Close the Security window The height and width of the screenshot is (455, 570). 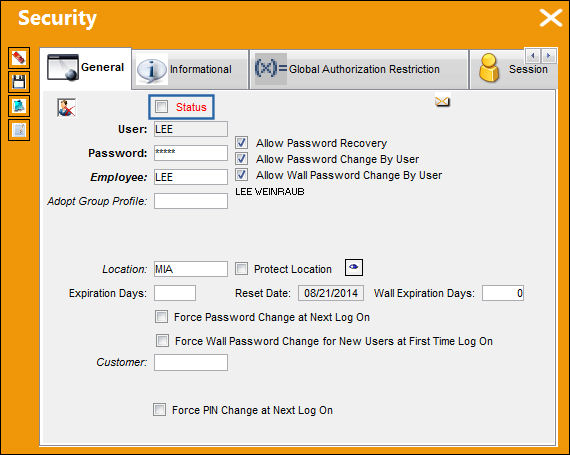coord(551,18)
